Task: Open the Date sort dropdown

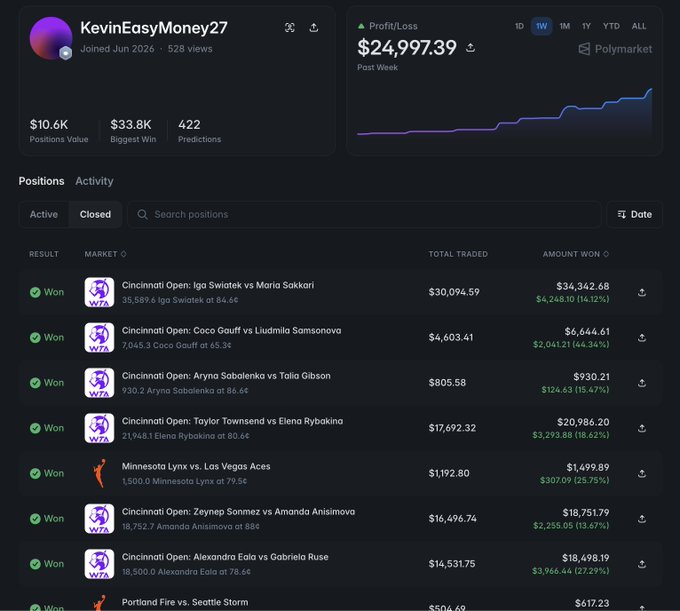Action: click(634, 214)
